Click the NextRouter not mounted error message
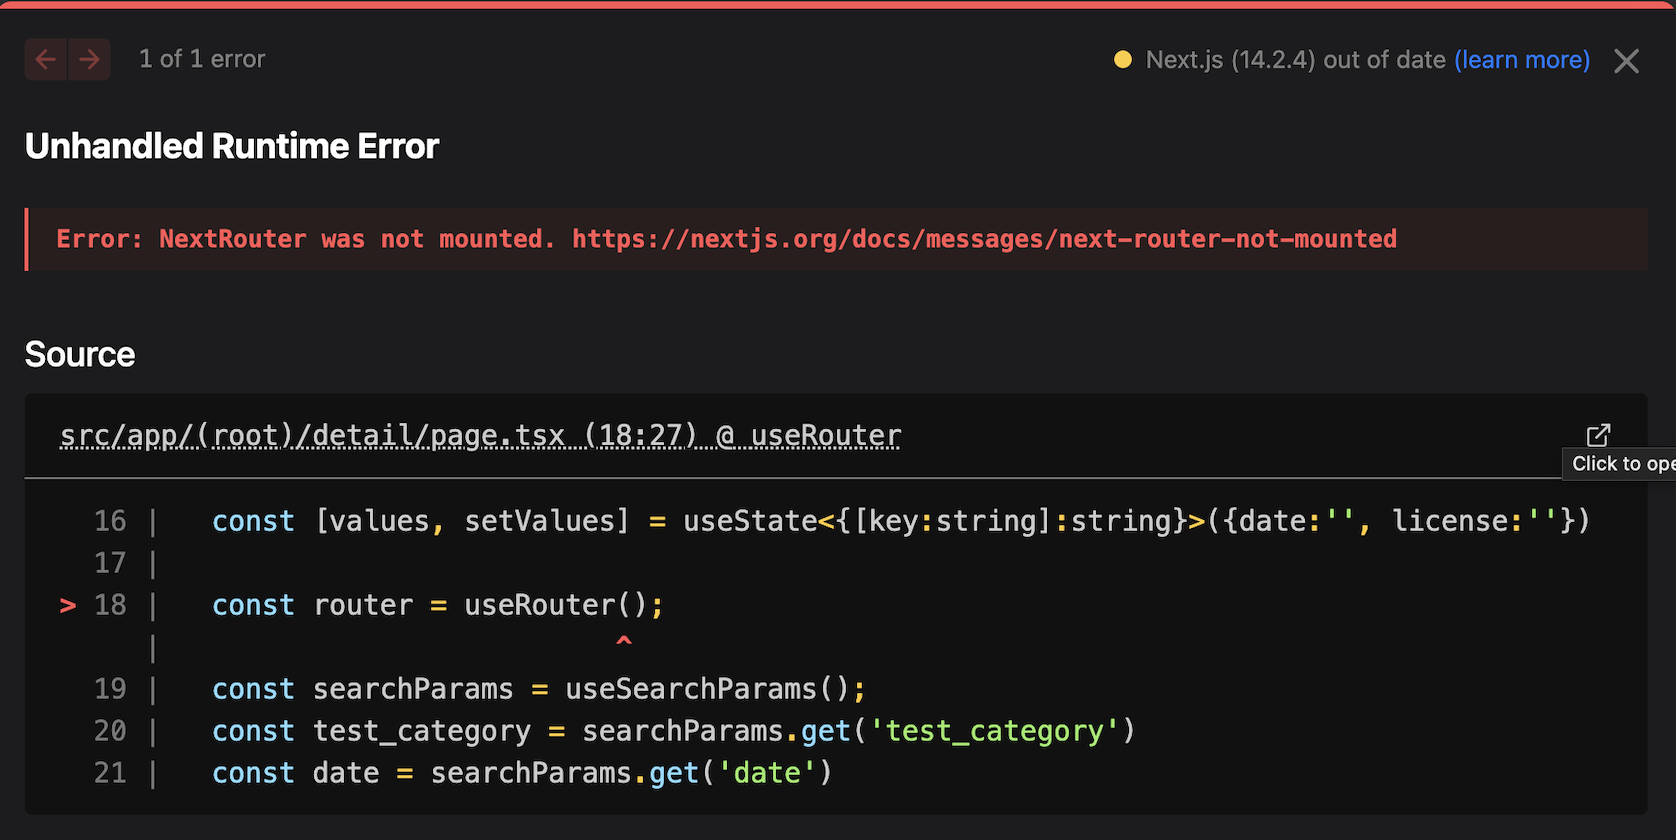1676x840 pixels. (726, 239)
